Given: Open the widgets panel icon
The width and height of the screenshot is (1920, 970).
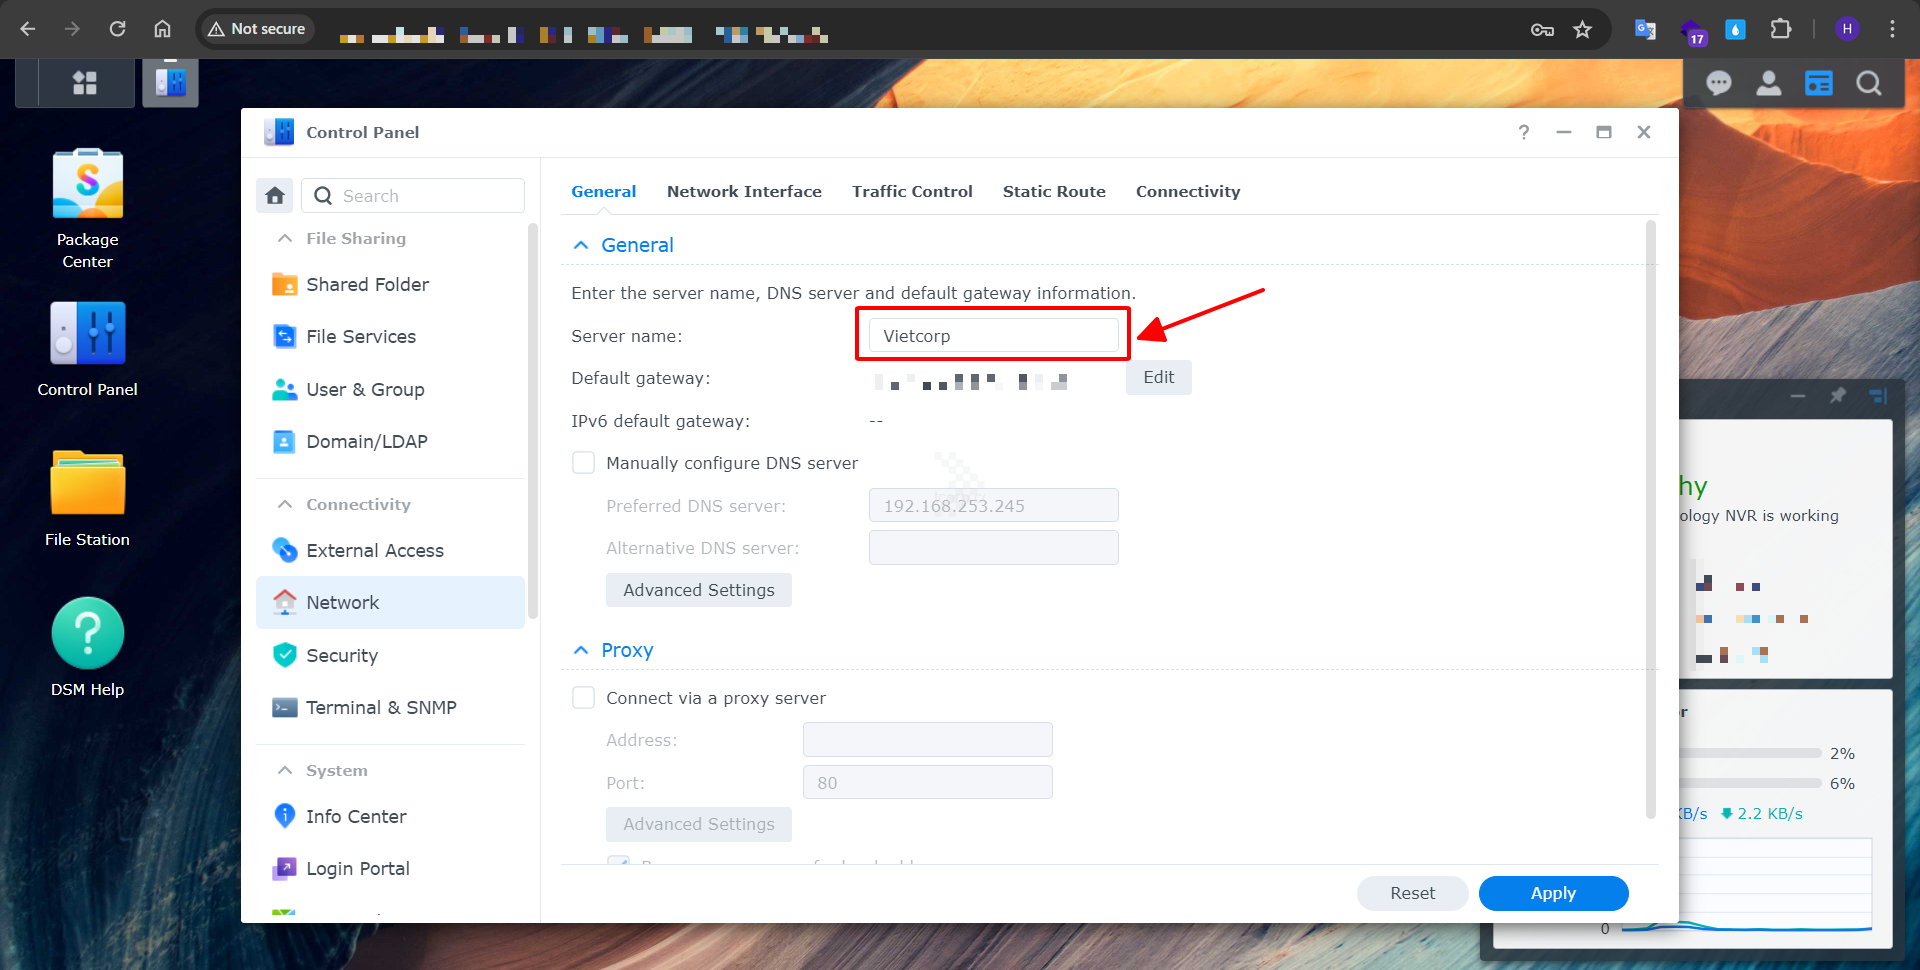Looking at the screenshot, I should [1818, 83].
